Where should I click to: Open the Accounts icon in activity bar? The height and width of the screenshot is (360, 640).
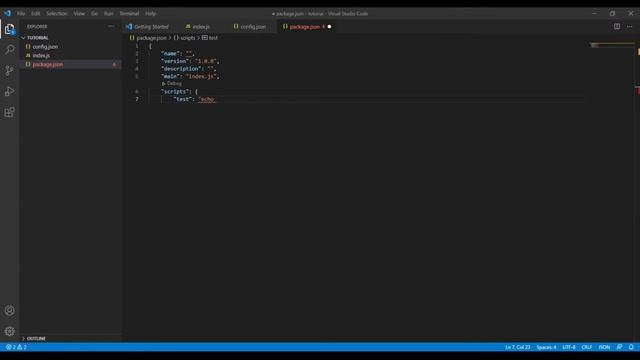tap(9, 311)
